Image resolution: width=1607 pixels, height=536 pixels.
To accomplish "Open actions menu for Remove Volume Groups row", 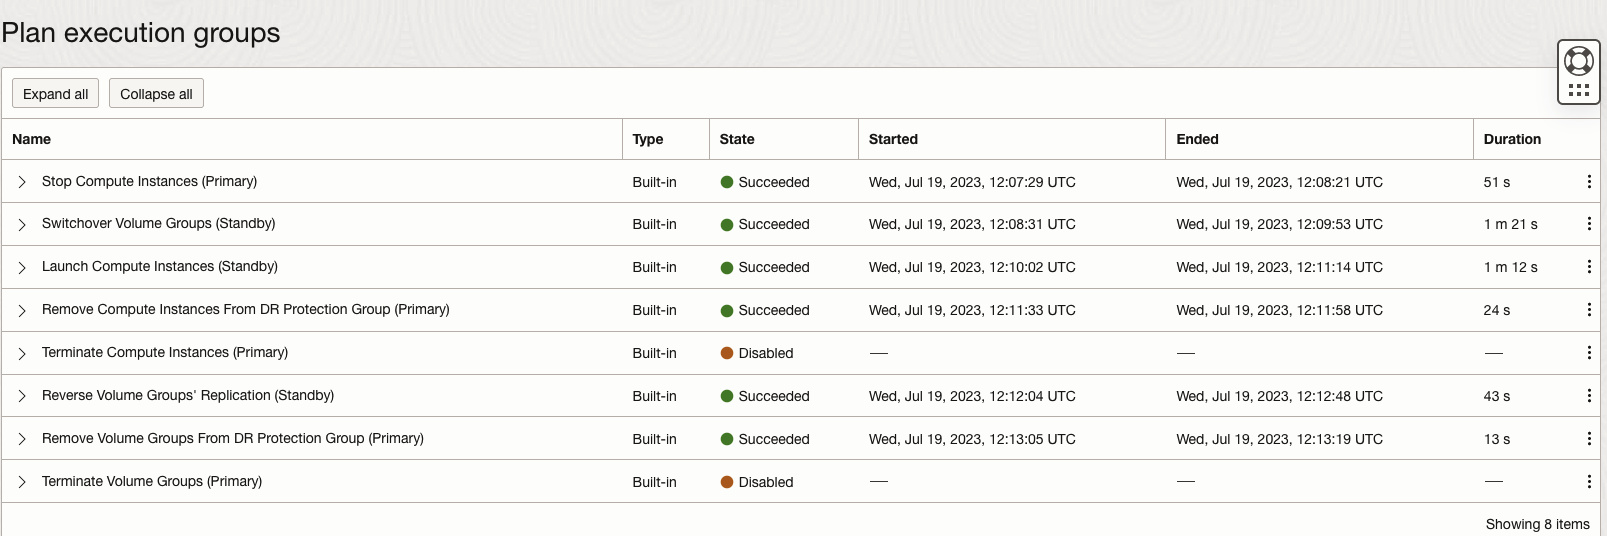I will [1588, 439].
